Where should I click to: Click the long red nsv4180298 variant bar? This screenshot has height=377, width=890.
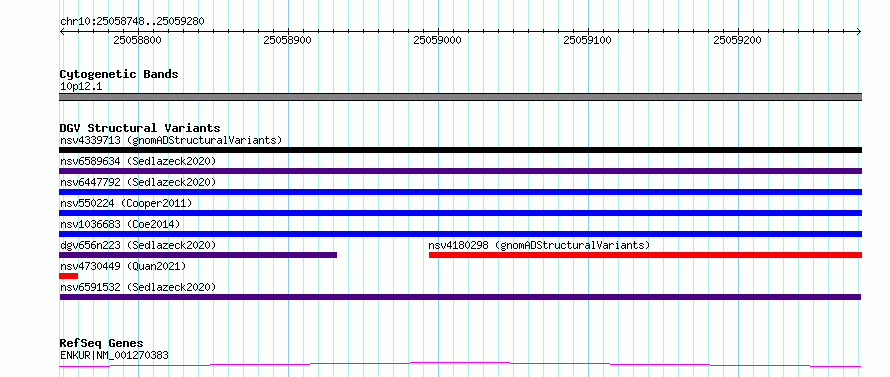[x=645, y=255]
